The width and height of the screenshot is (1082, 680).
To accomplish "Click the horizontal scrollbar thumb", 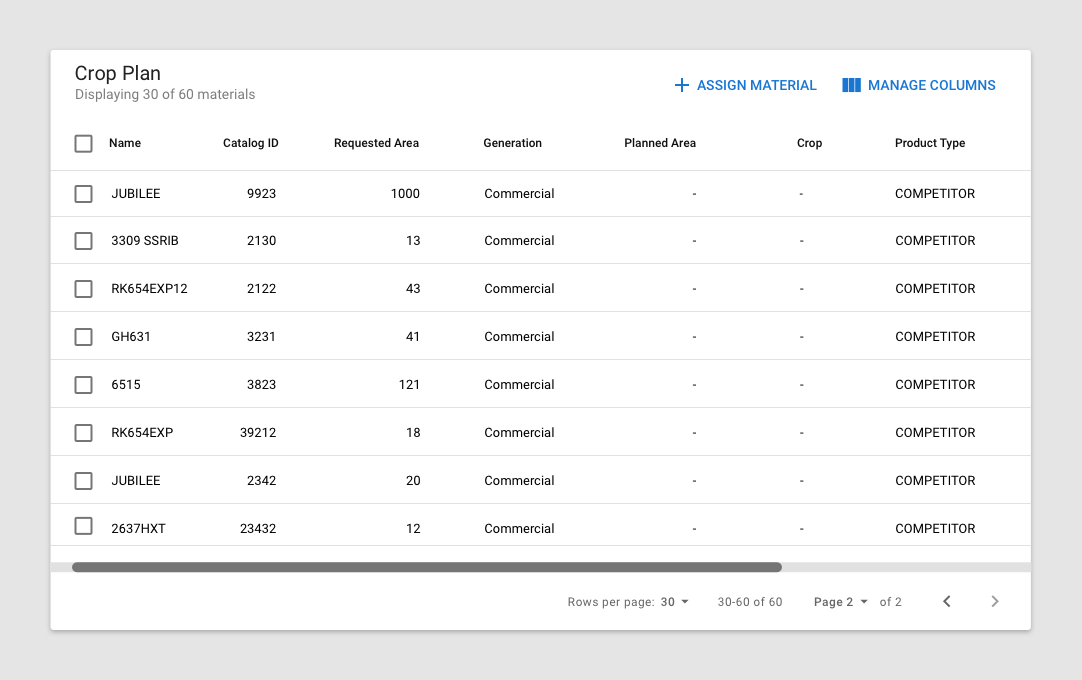I will click(427, 567).
